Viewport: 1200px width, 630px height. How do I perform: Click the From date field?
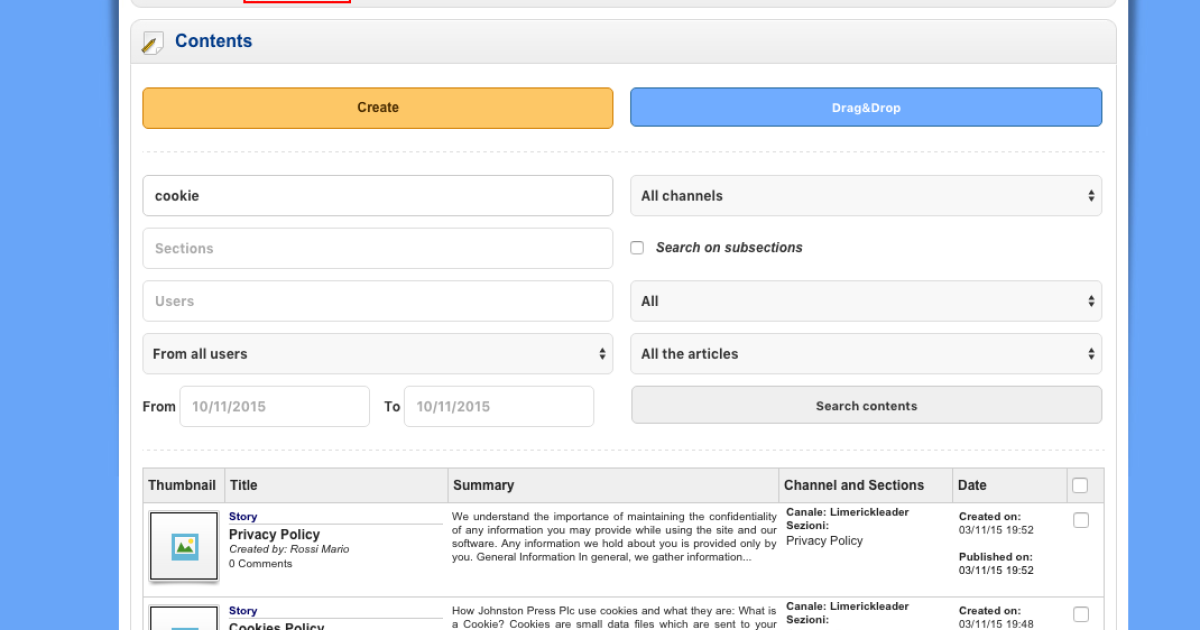(274, 407)
